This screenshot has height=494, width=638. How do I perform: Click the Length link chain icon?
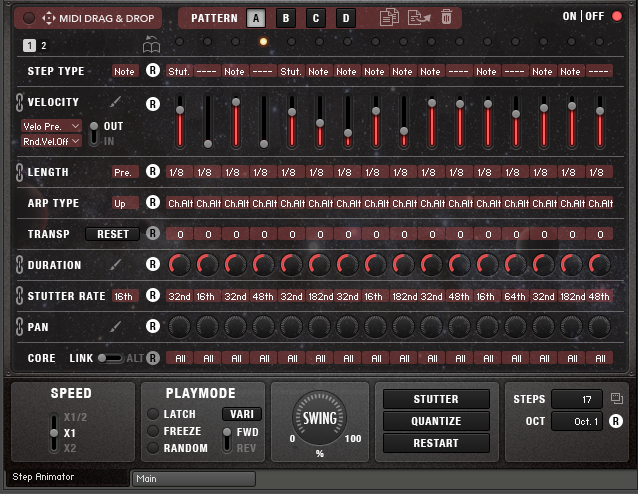pos(19,172)
